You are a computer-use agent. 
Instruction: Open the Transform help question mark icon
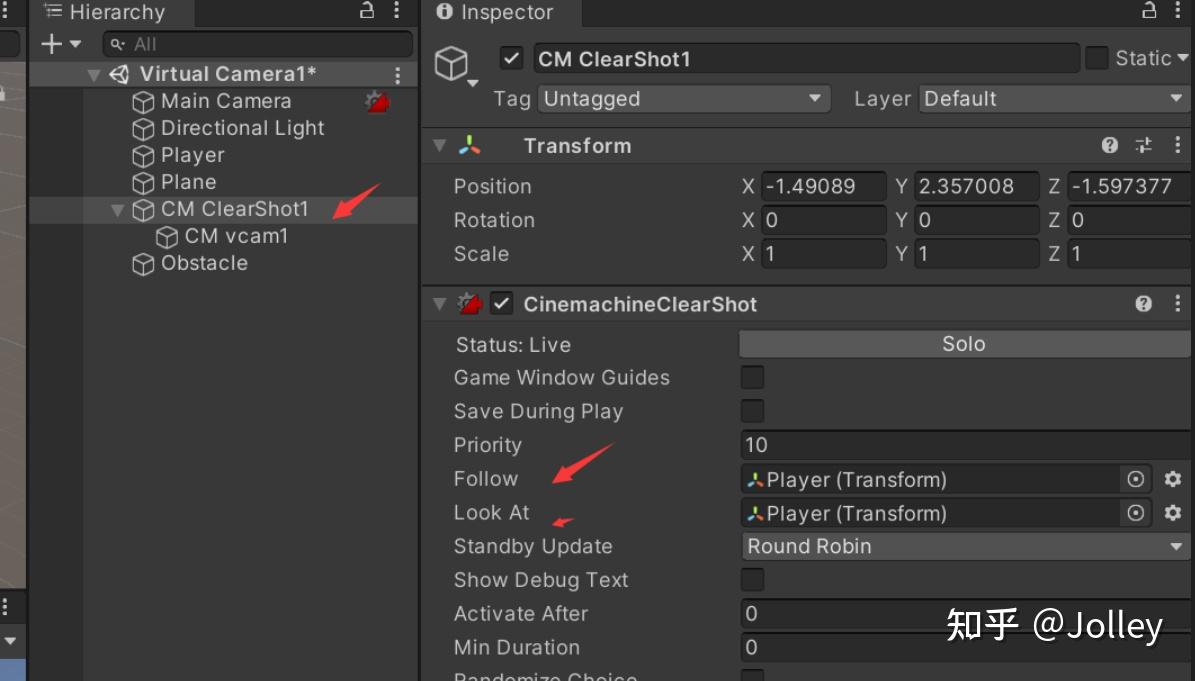(1109, 145)
